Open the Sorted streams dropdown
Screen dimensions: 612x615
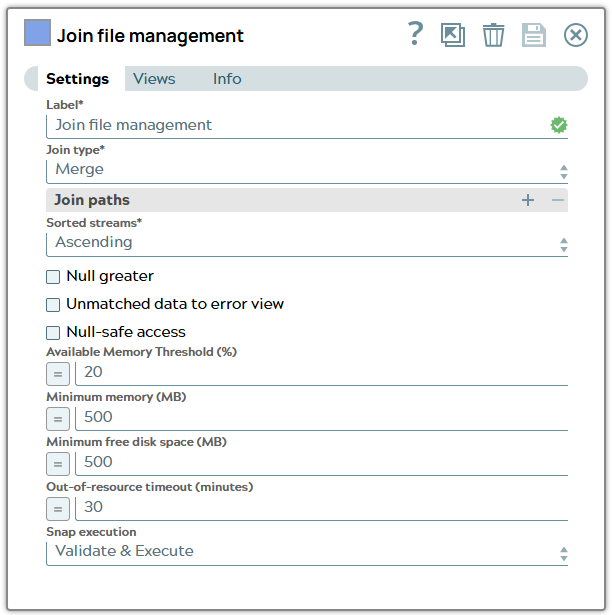click(x=307, y=245)
